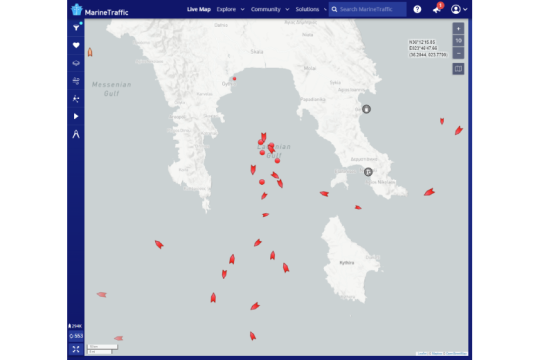
Task: Click the coordinates readout box
Action: [x=428, y=48]
